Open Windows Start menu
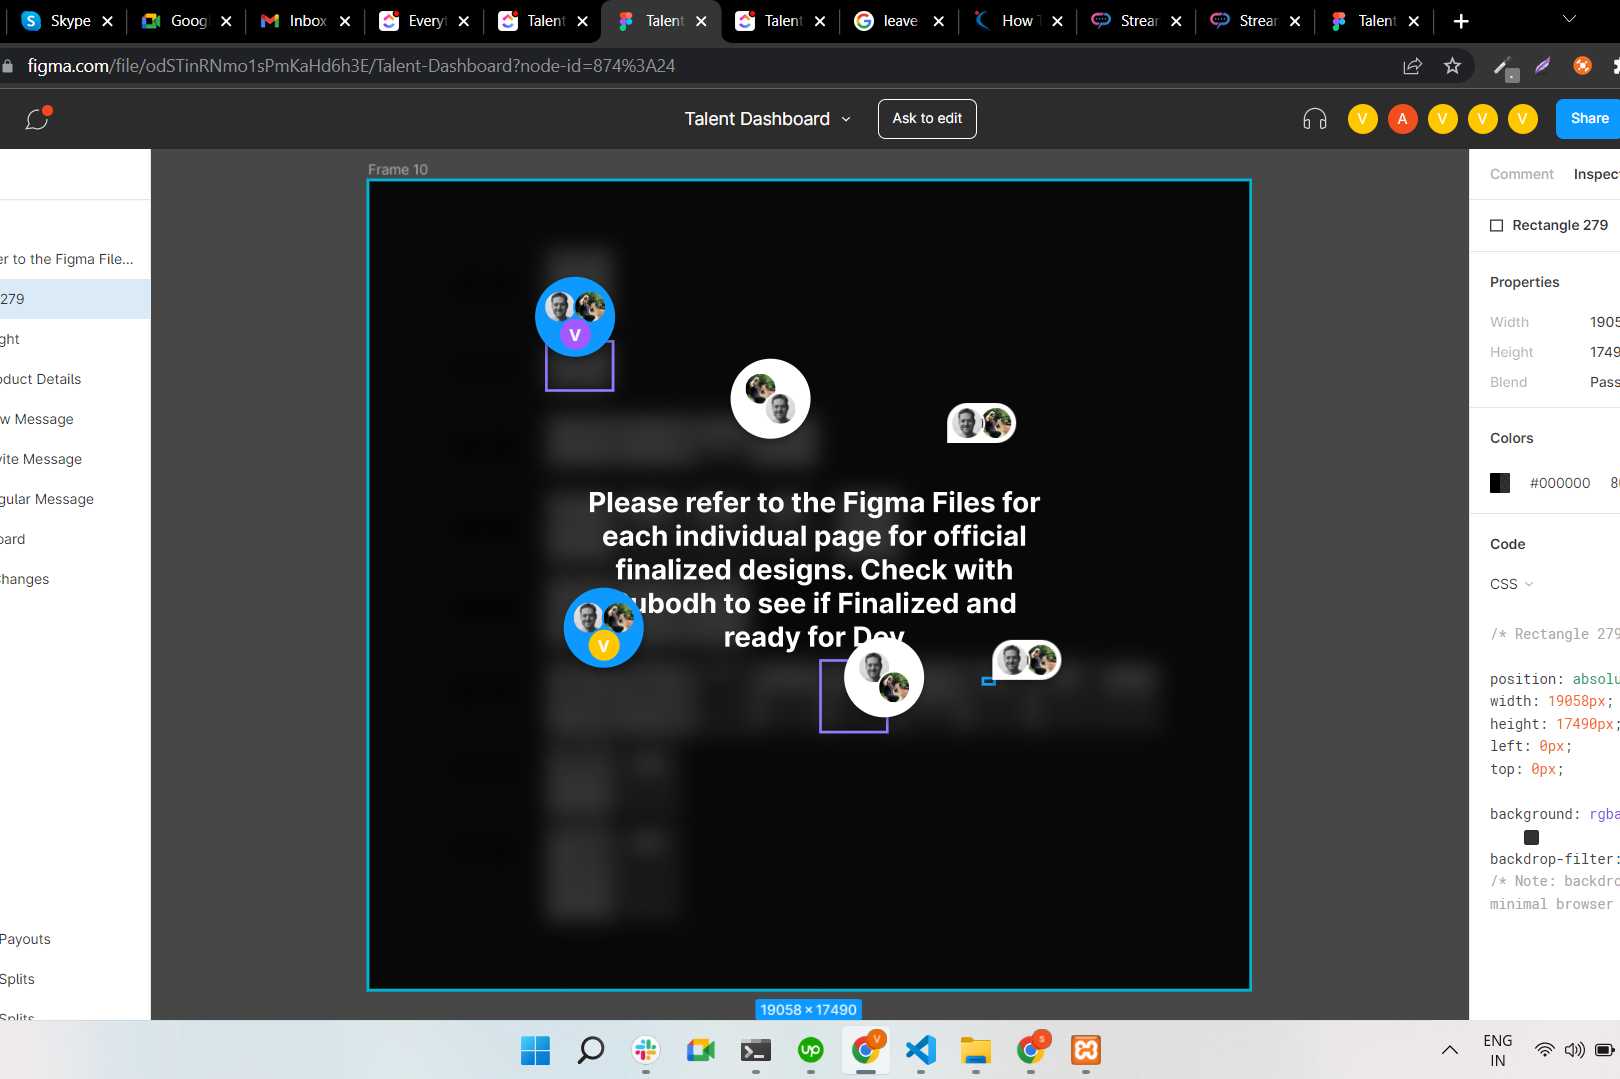1620x1079 pixels. [x=536, y=1050]
